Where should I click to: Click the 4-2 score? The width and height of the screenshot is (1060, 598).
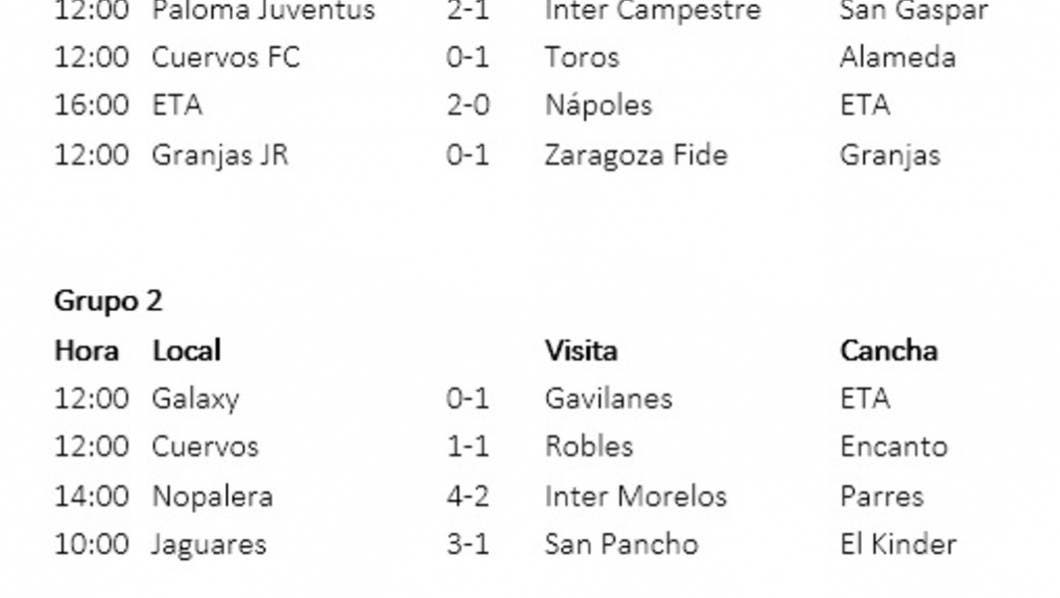point(468,496)
